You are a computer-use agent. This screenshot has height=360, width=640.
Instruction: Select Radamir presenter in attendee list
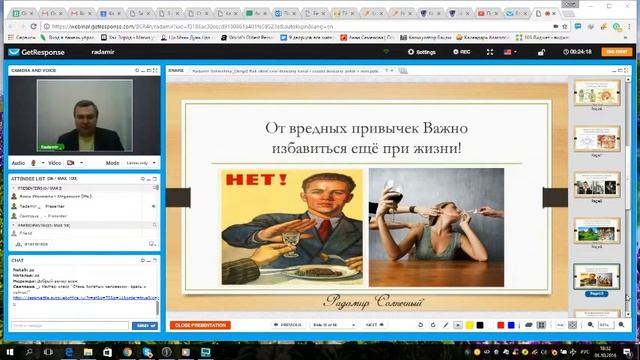(84, 207)
